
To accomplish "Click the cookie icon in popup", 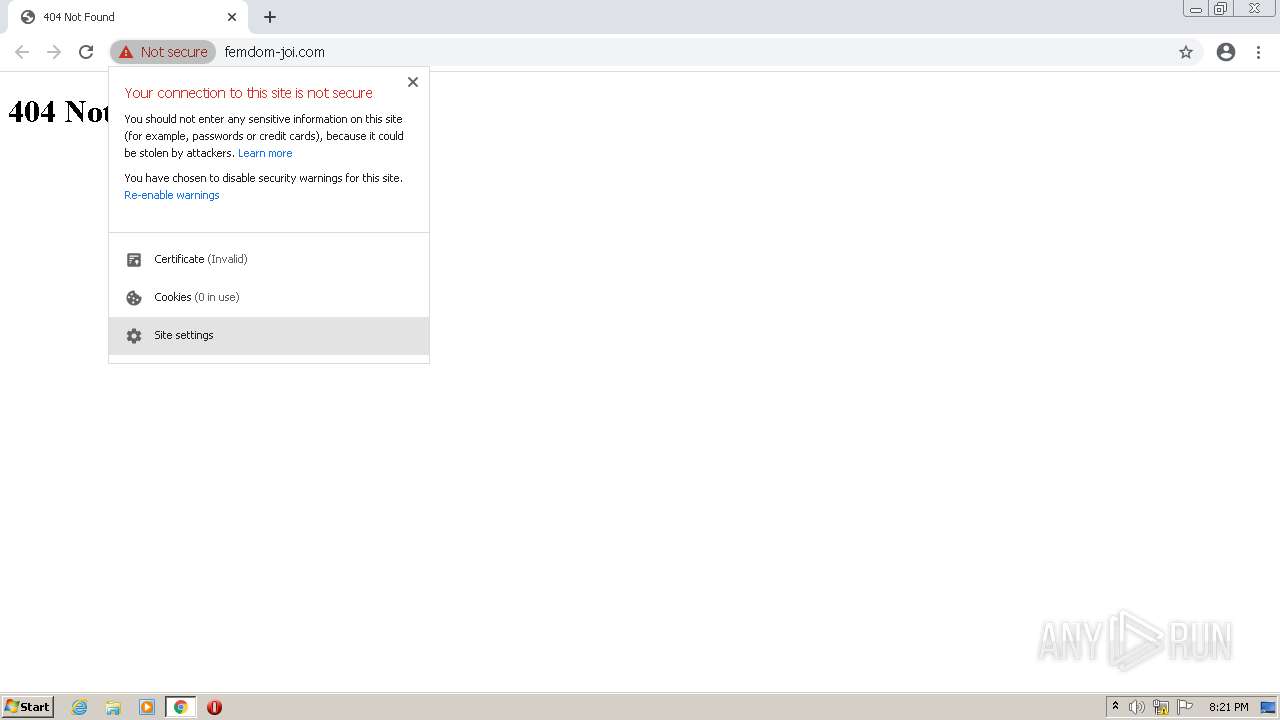I will (134, 298).
